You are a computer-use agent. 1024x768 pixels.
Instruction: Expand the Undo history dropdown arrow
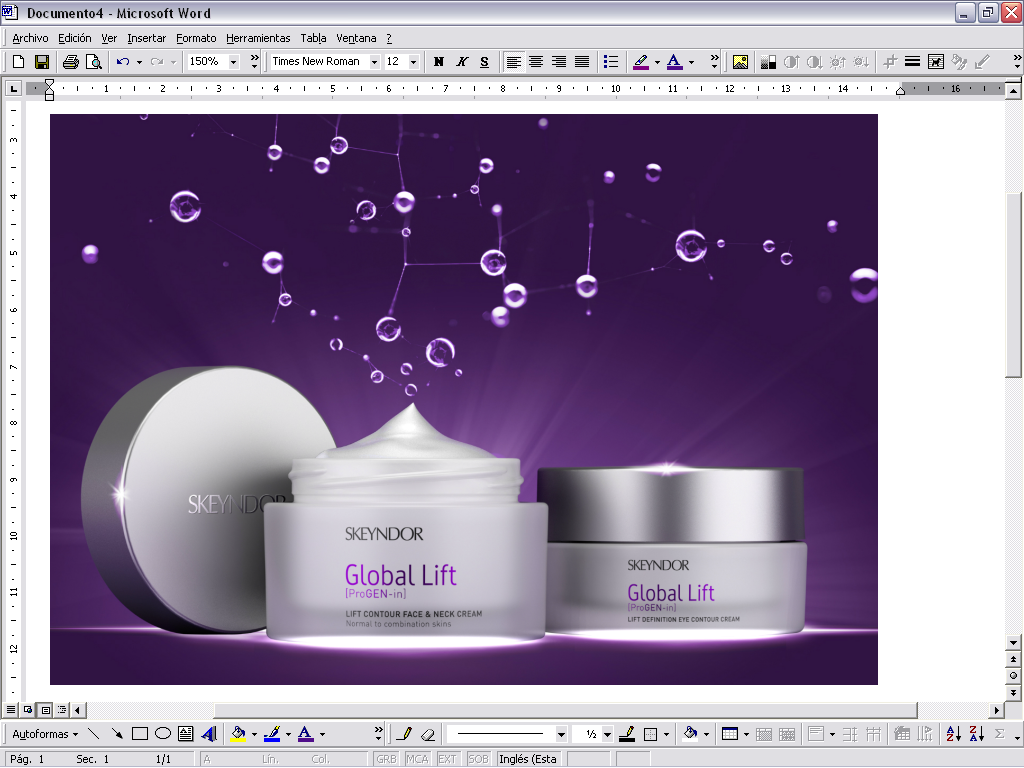[x=139, y=62]
